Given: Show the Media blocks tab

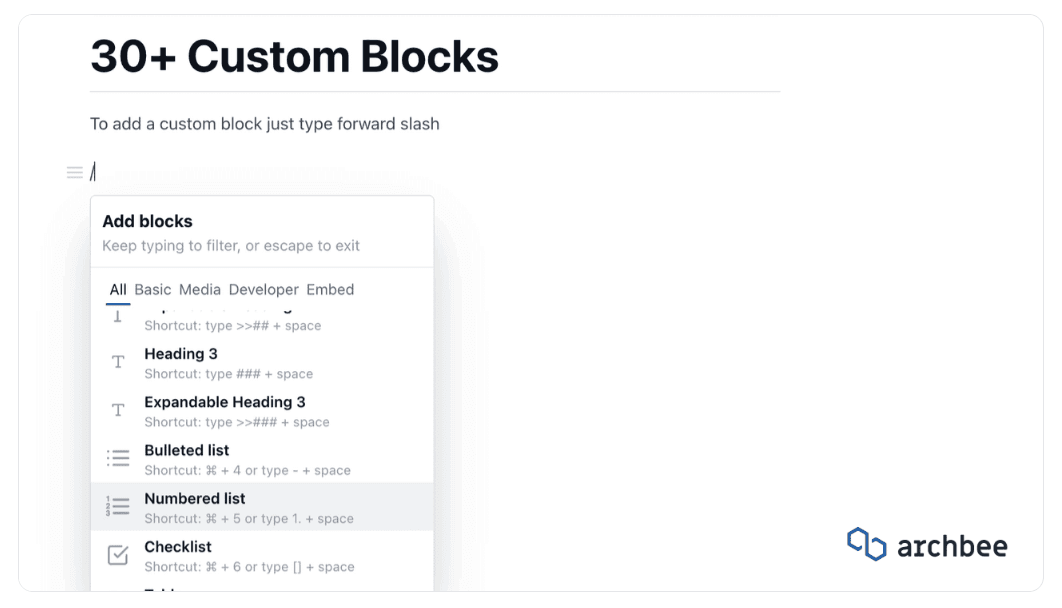Looking at the screenshot, I should pyautogui.click(x=200, y=290).
